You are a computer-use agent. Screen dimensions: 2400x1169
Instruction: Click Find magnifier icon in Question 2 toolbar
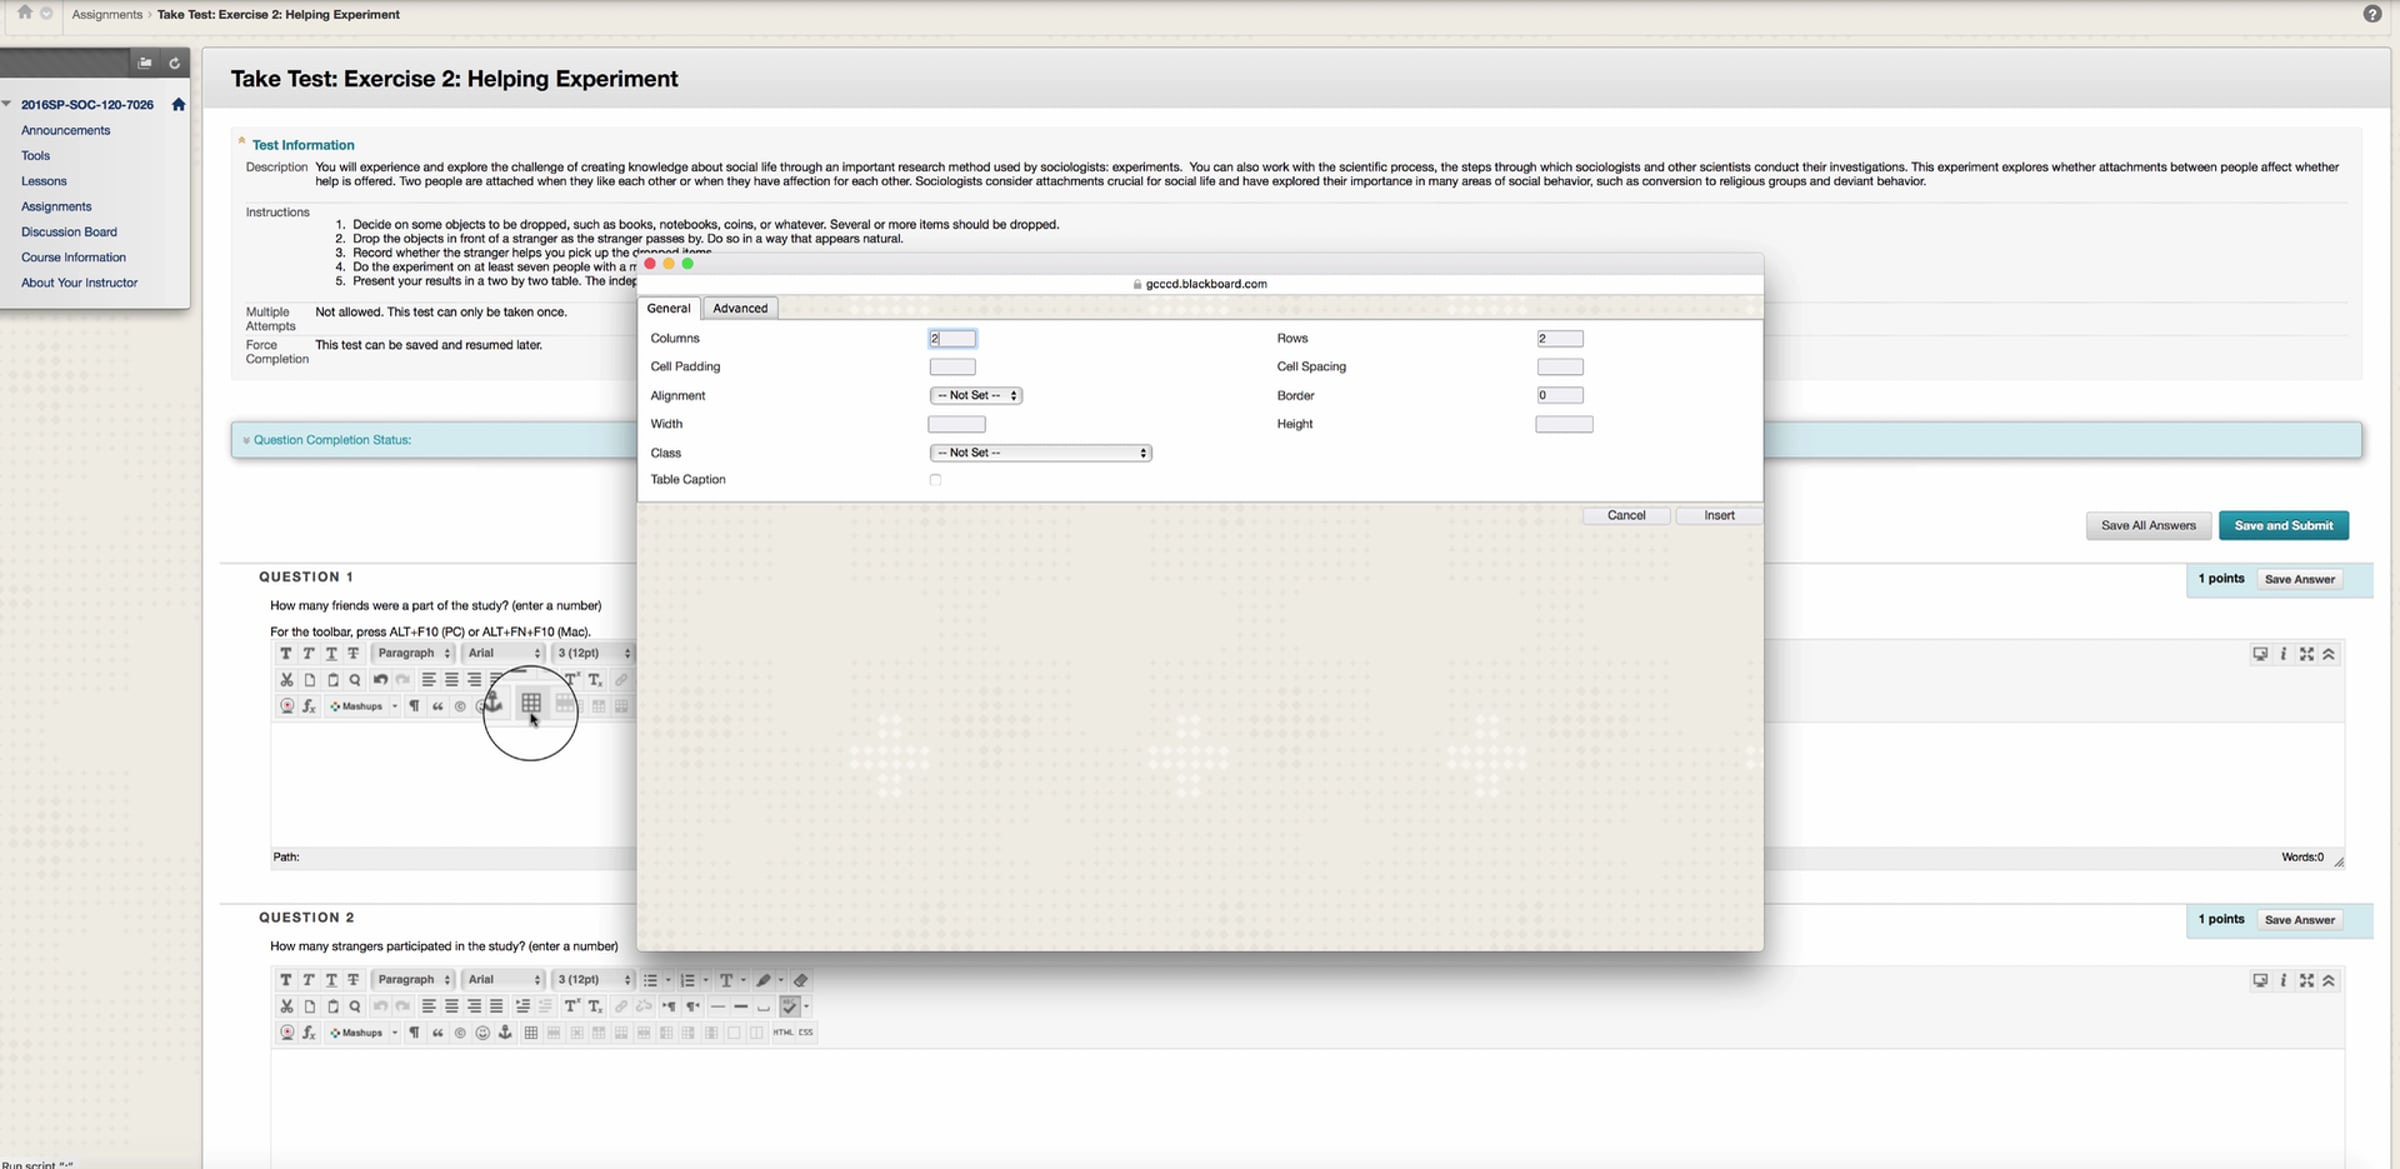point(354,1006)
